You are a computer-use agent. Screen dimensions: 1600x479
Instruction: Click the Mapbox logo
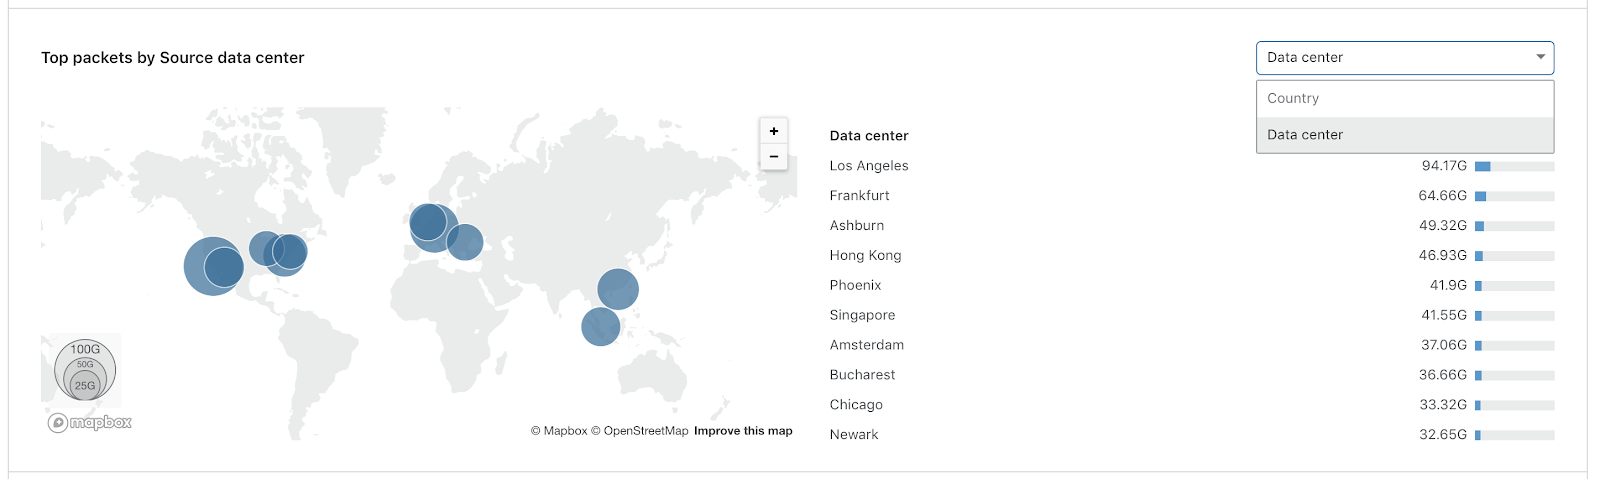(90, 423)
